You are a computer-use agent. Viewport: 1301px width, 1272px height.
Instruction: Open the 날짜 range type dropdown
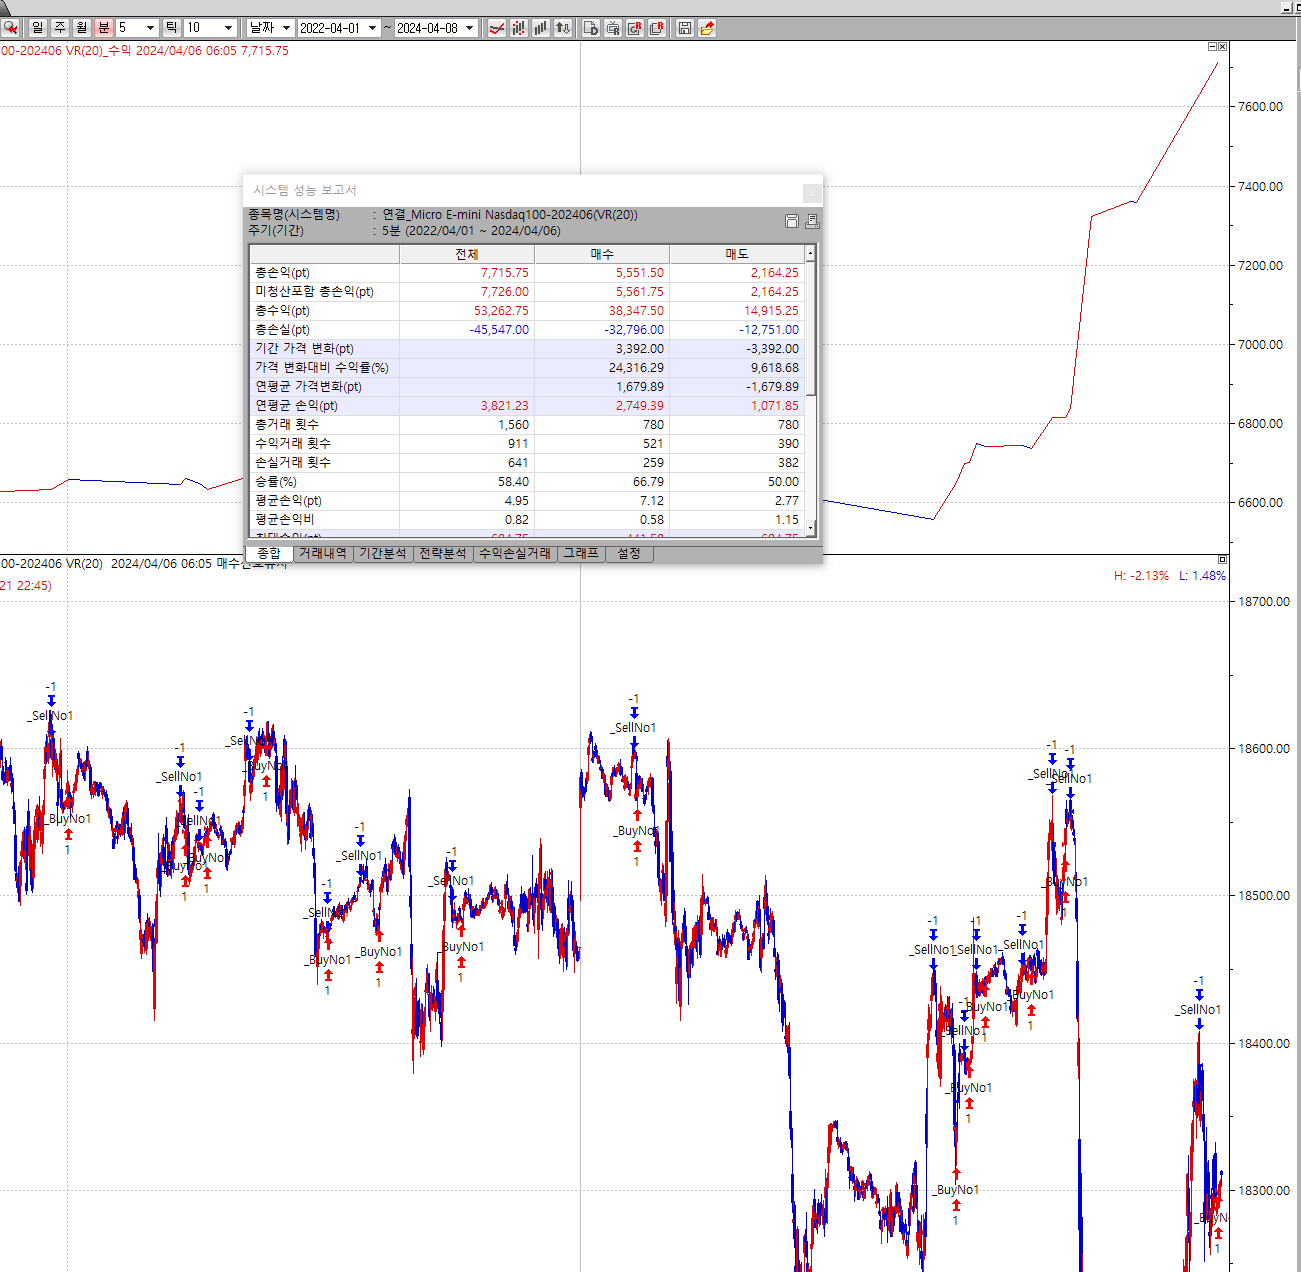pyautogui.click(x=285, y=28)
